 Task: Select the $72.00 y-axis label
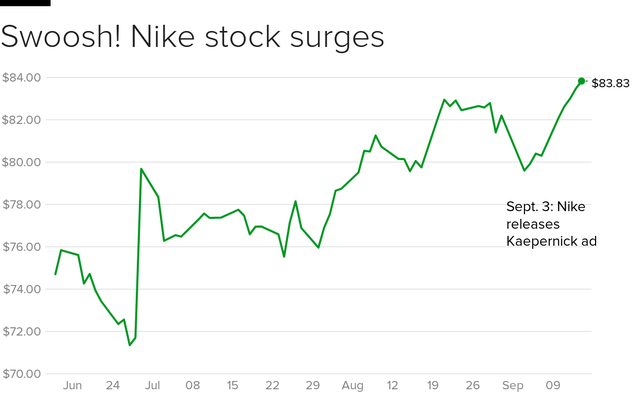click(21, 332)
